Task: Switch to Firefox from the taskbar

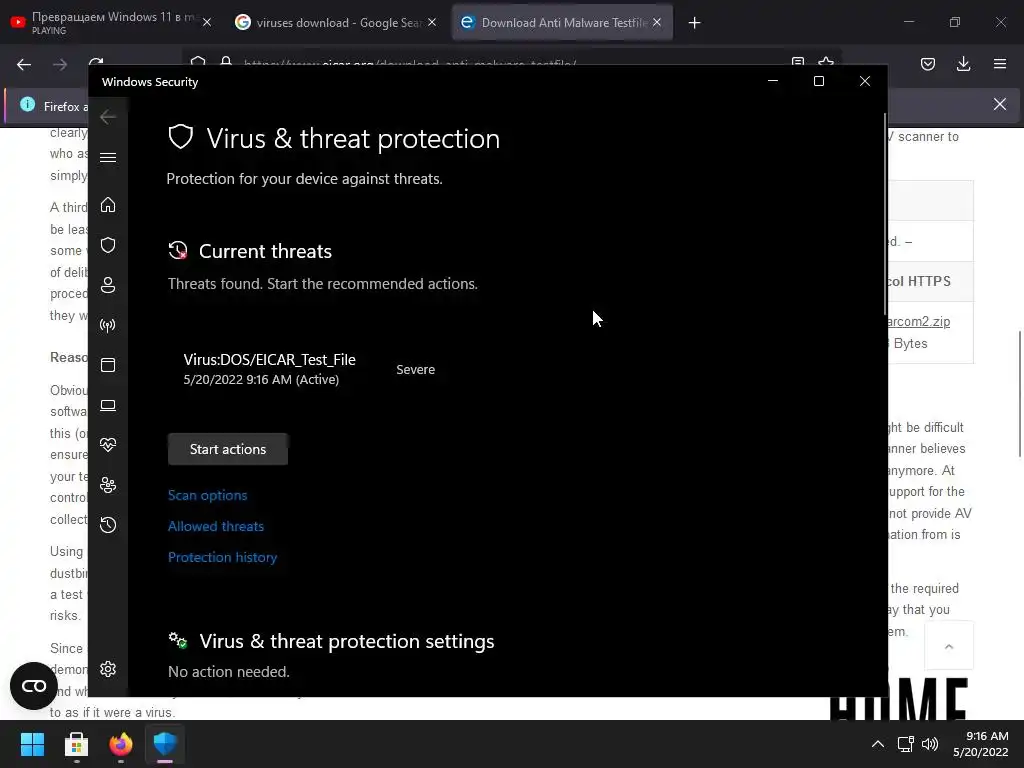Action: [x=121, y=744]
